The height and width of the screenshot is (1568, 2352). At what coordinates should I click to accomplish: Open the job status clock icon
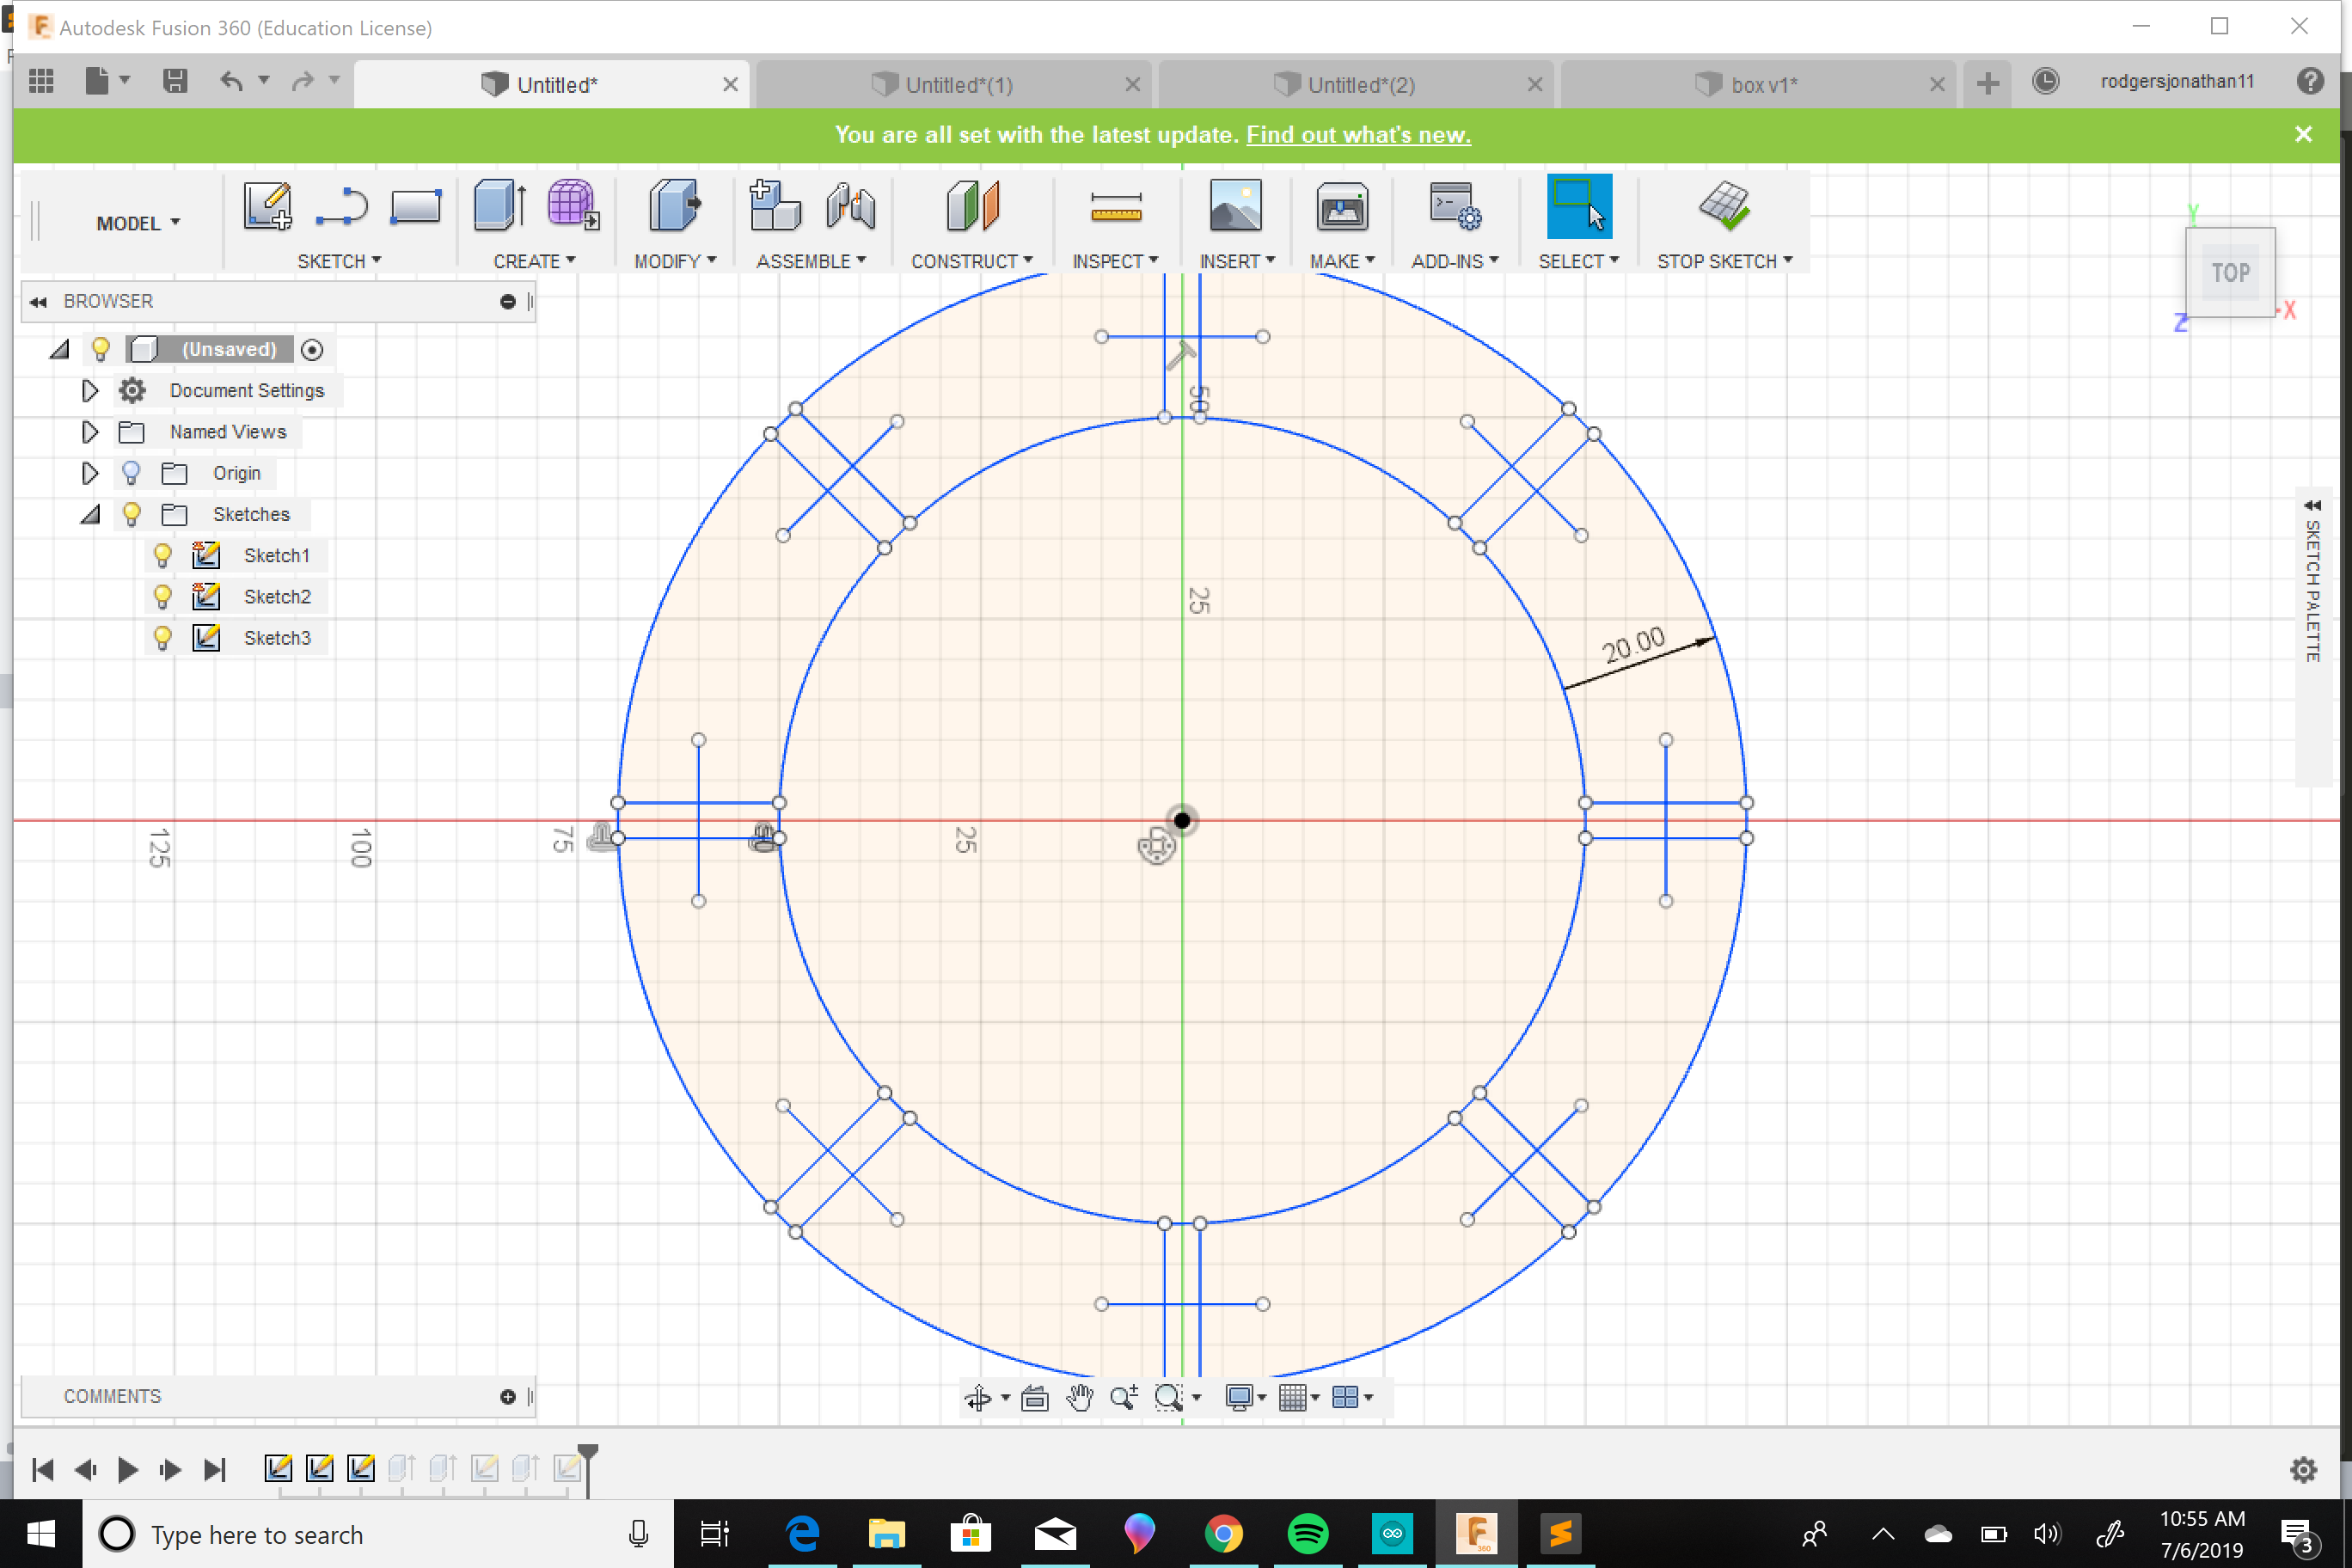pos(2046,81)
